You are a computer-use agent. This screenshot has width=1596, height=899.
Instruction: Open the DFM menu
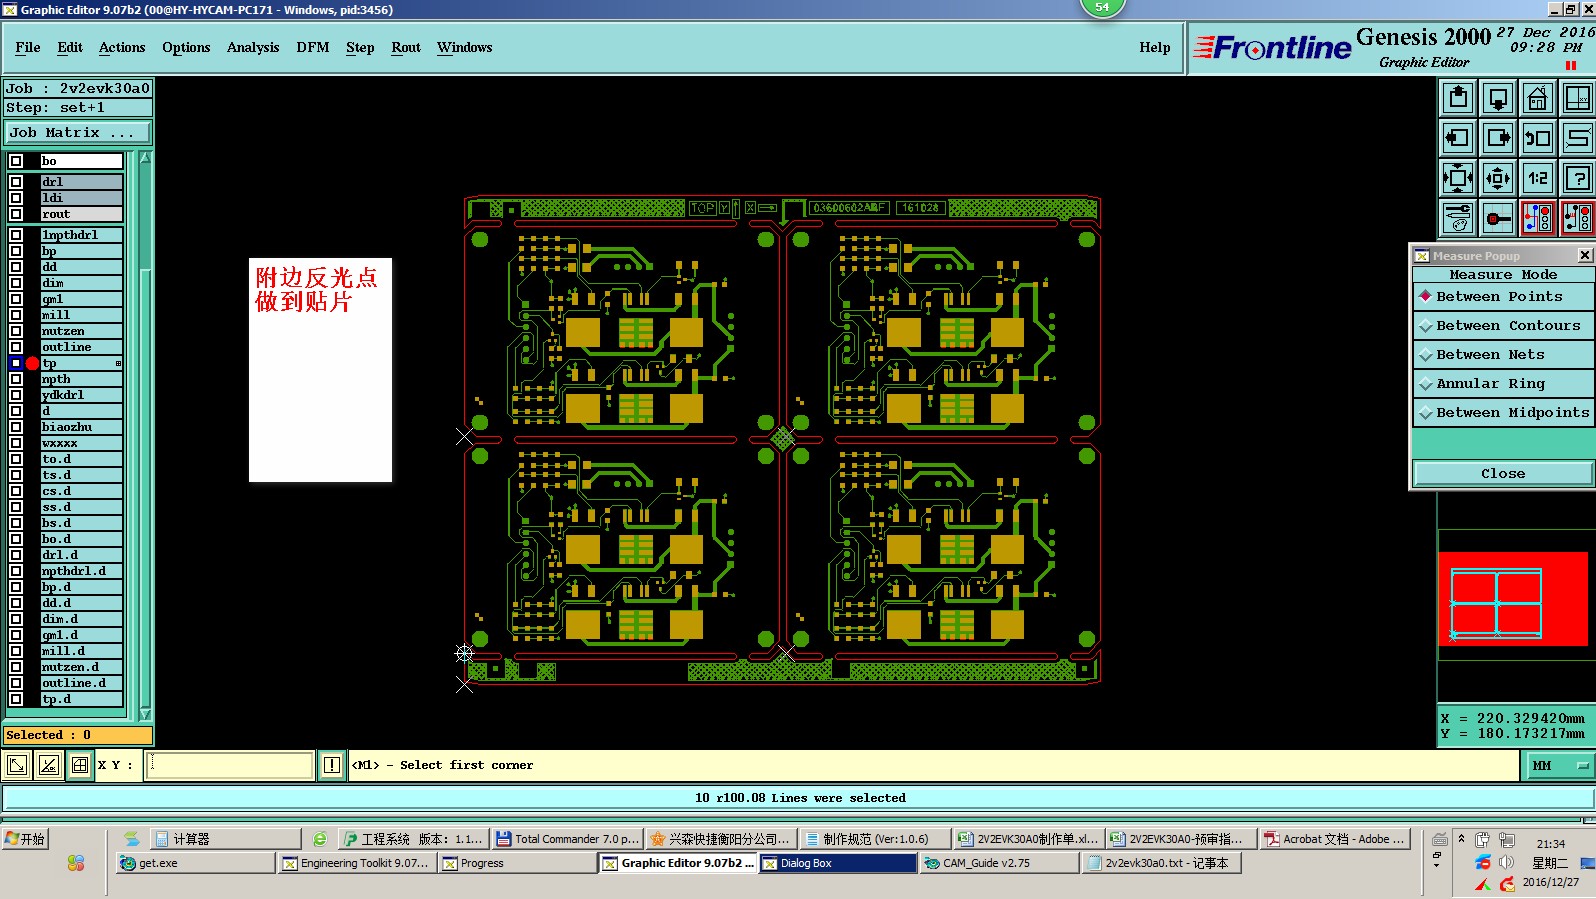313,47
